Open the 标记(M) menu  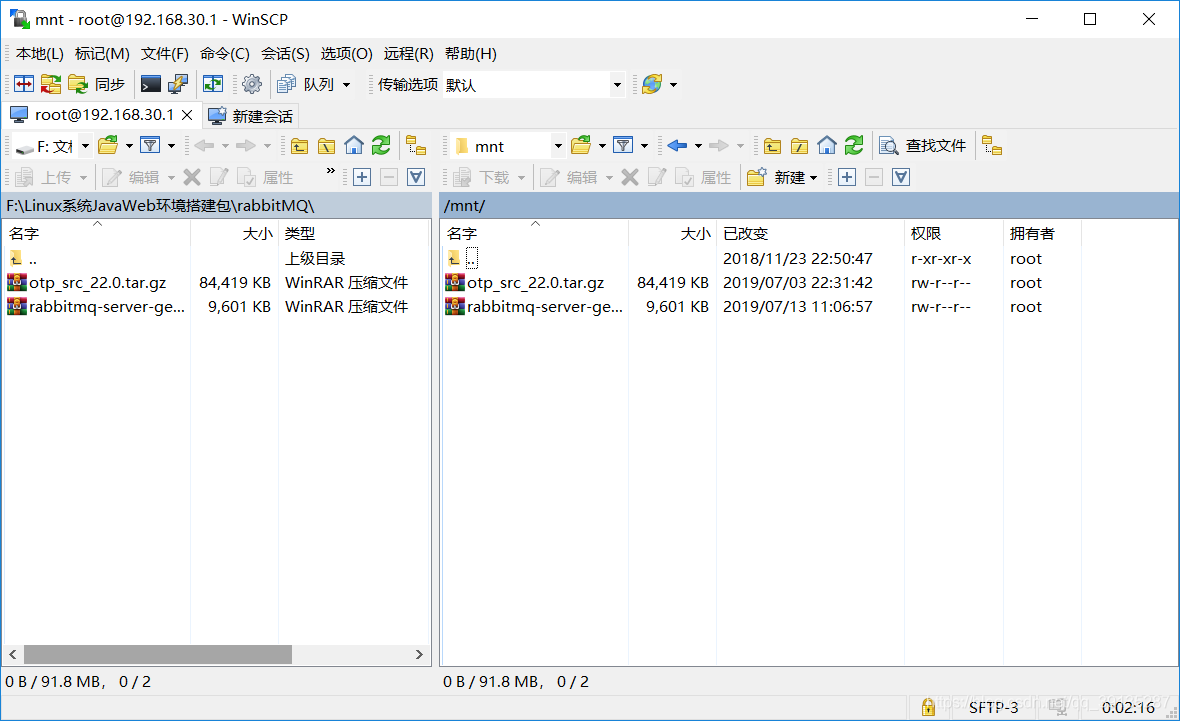pyautogui.click(x=102, y=53)
